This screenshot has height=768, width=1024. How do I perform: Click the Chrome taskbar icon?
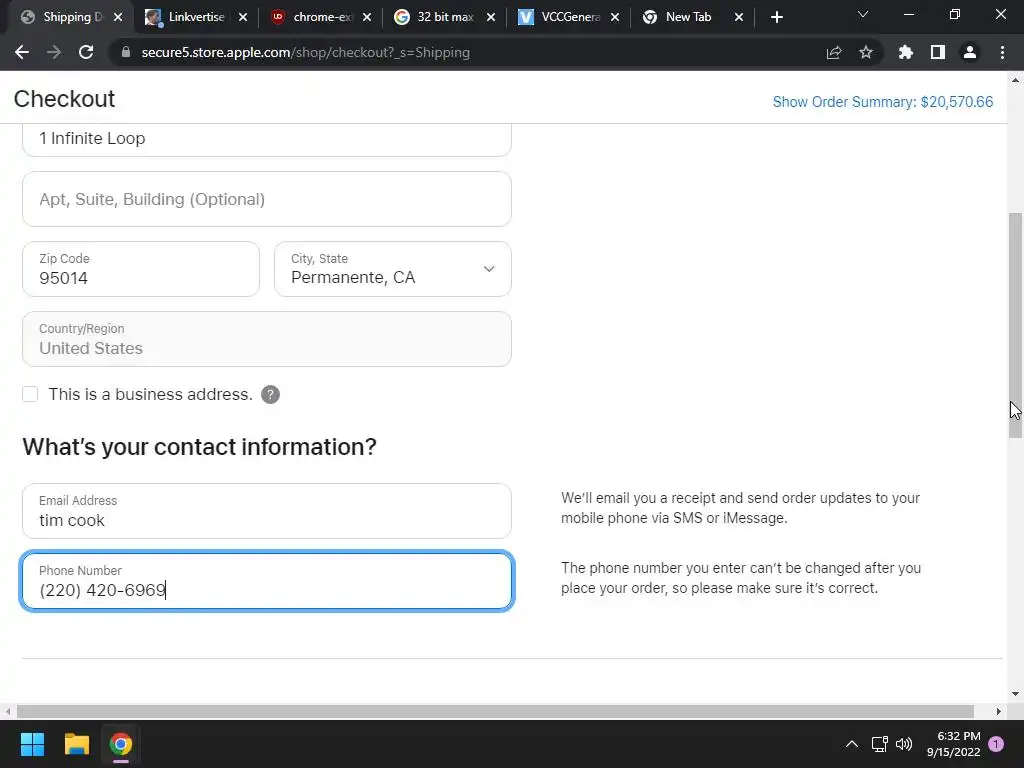pyautogui.click(x=121, y=744)
